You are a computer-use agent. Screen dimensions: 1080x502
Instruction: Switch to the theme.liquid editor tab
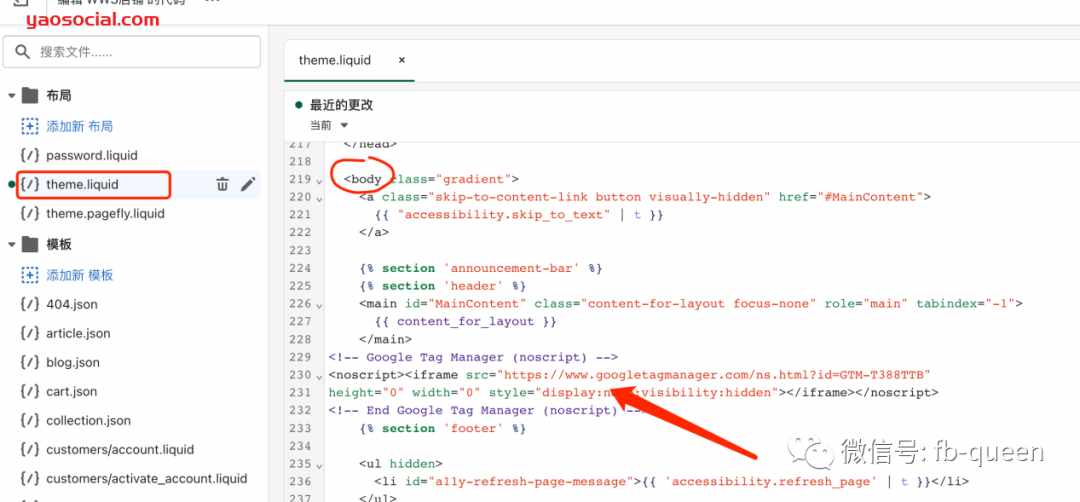pyautogui.click(x=335, y=60)
